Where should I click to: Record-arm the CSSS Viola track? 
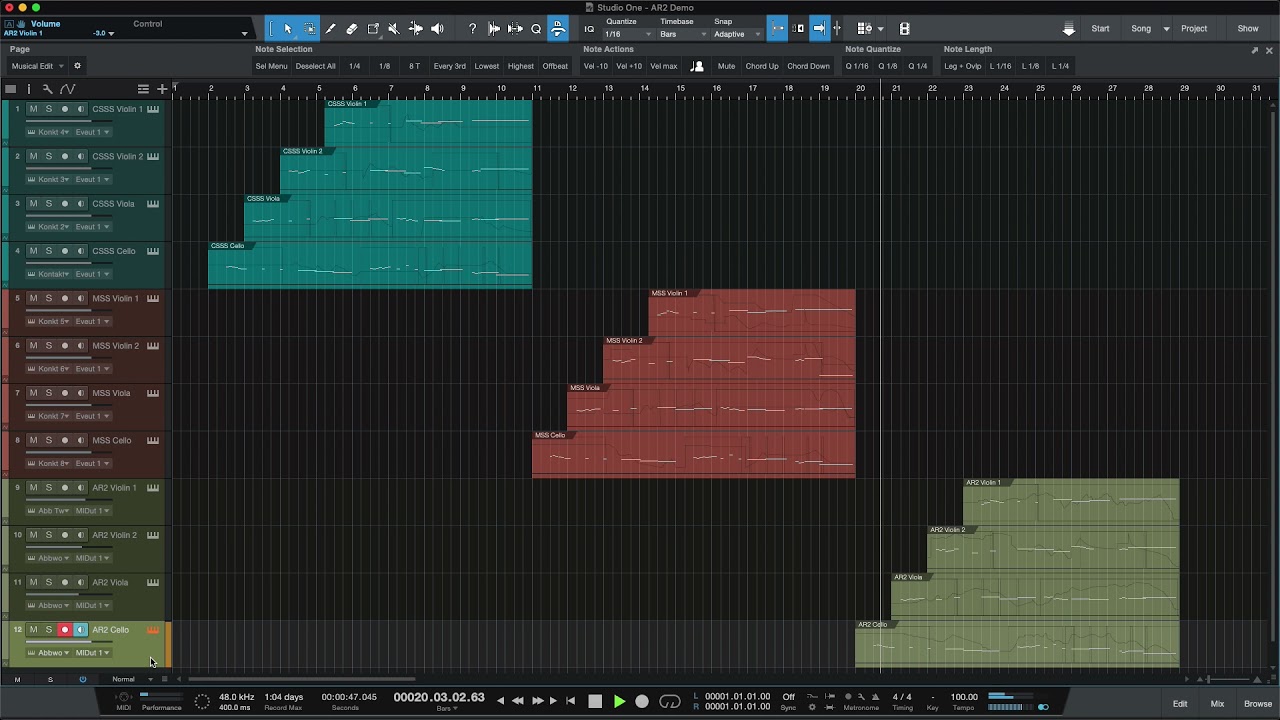pyautogui.click(x=65, y=204)
